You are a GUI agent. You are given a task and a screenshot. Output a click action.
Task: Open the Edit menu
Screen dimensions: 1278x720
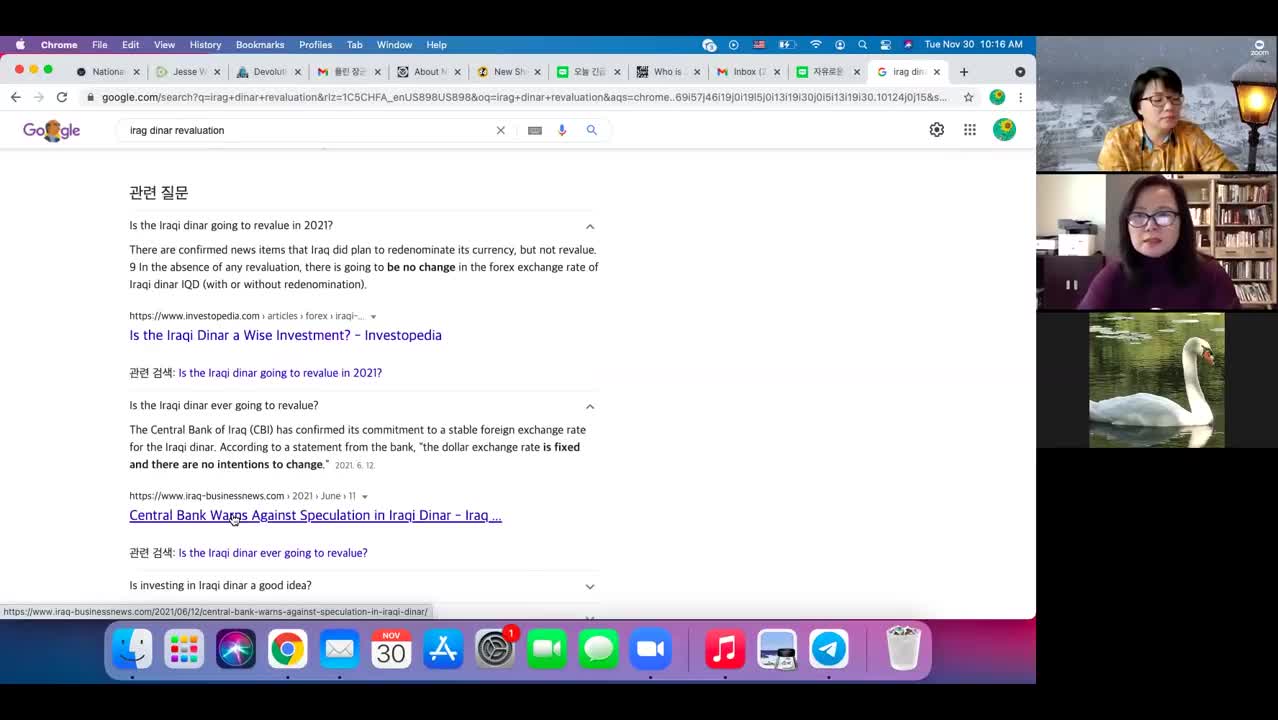point(131,45)
